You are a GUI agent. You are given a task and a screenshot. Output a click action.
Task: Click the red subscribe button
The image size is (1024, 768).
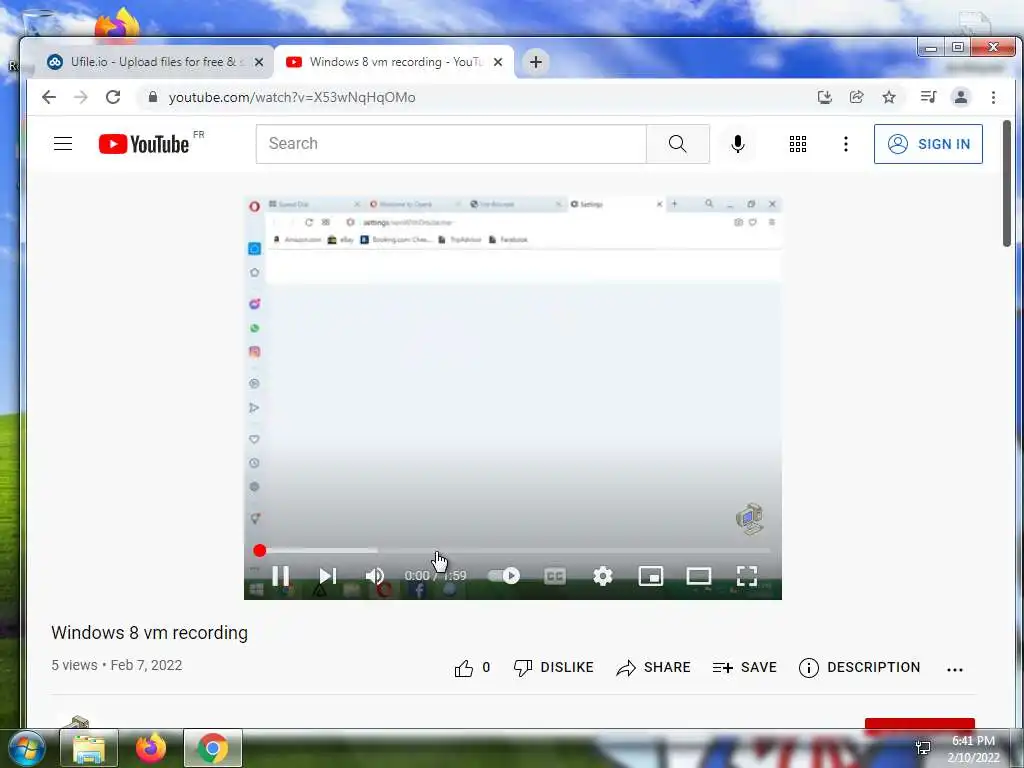tap(920, 725)
